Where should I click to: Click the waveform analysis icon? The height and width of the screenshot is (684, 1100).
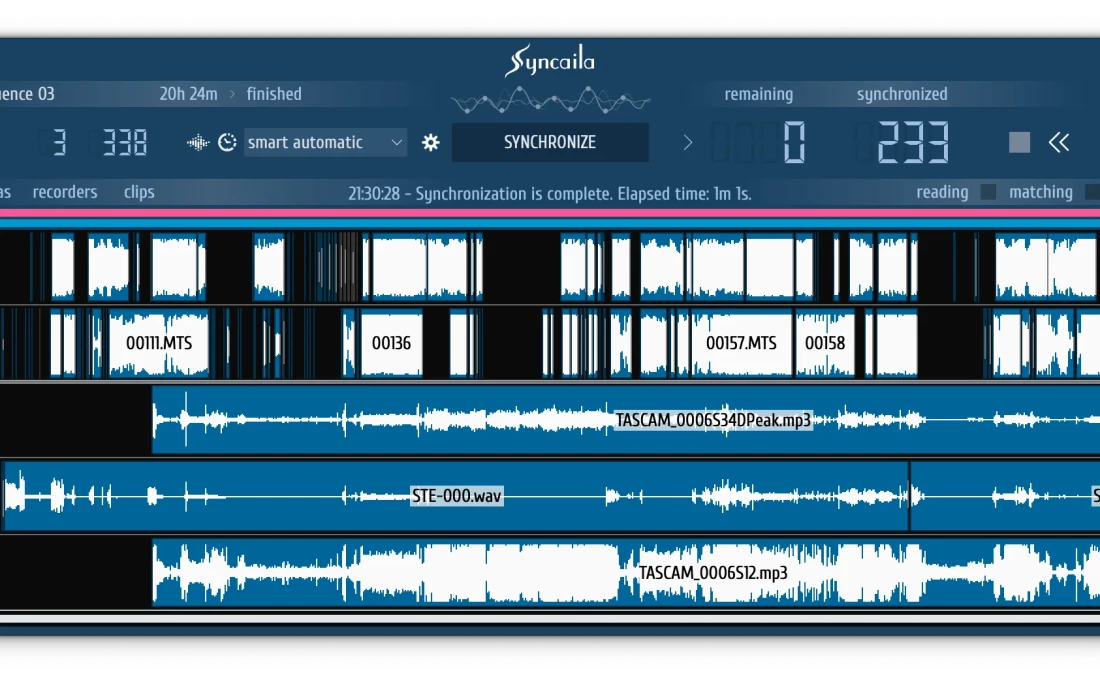coord(198,142)
